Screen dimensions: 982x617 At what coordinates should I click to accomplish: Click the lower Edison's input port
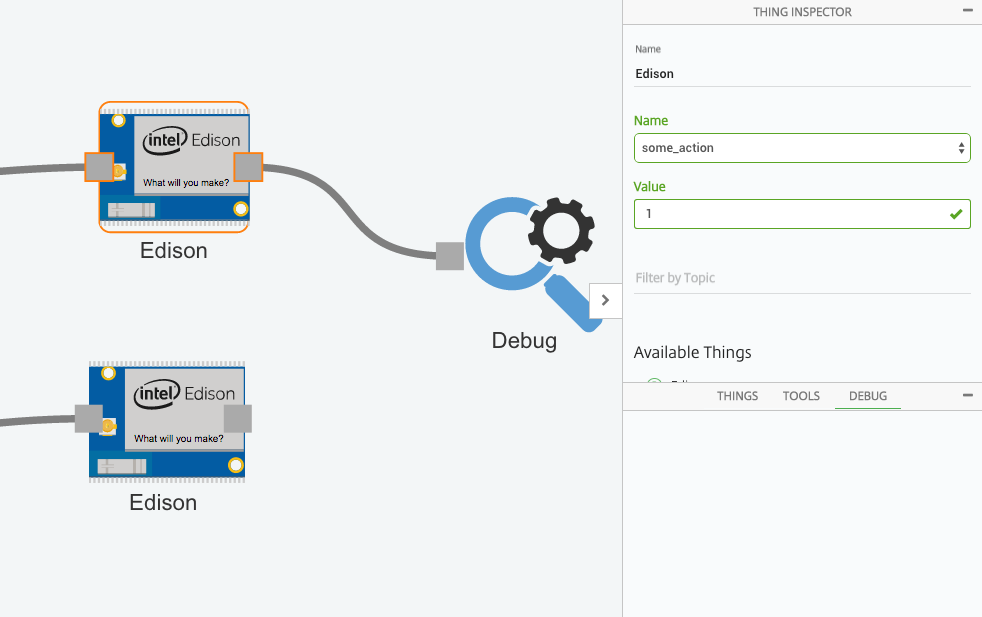[89, 418]
